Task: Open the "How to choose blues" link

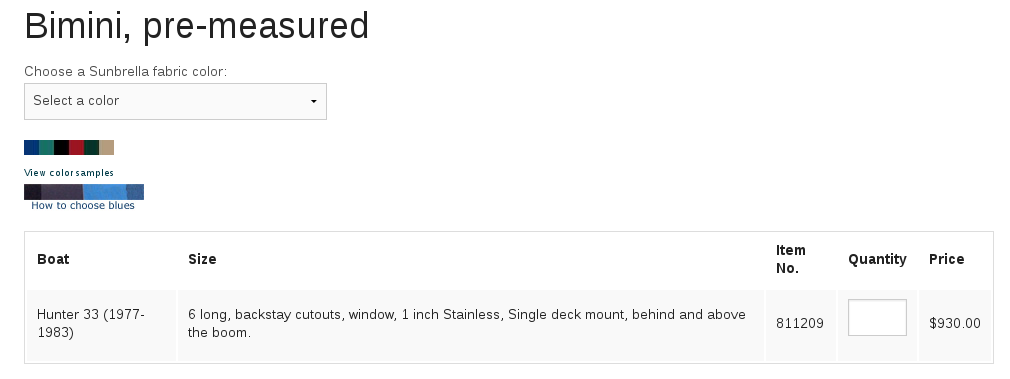Action: click(83, 206)
